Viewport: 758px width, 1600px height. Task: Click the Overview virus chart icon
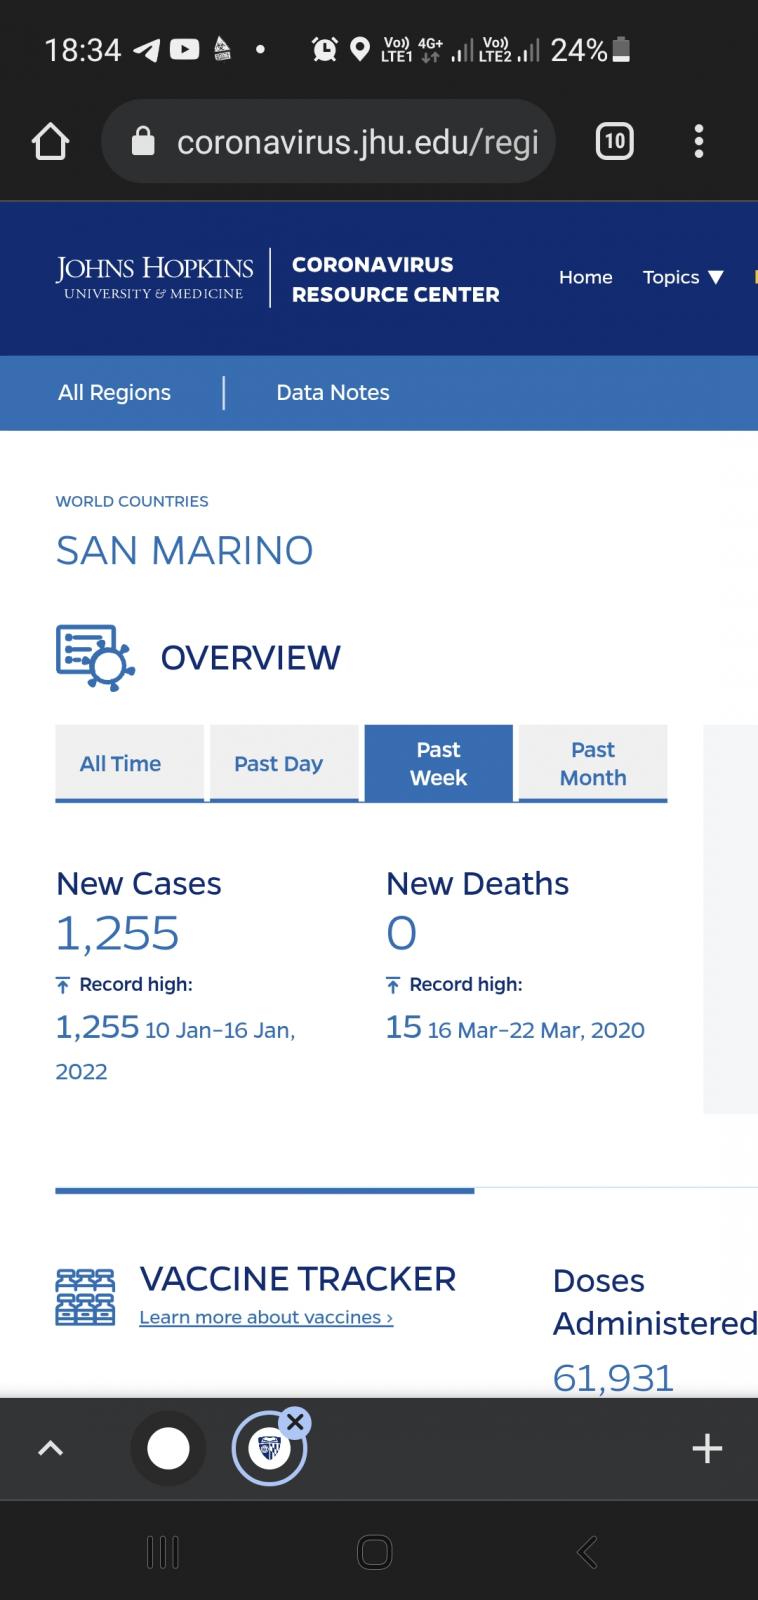tap(95, 658)
